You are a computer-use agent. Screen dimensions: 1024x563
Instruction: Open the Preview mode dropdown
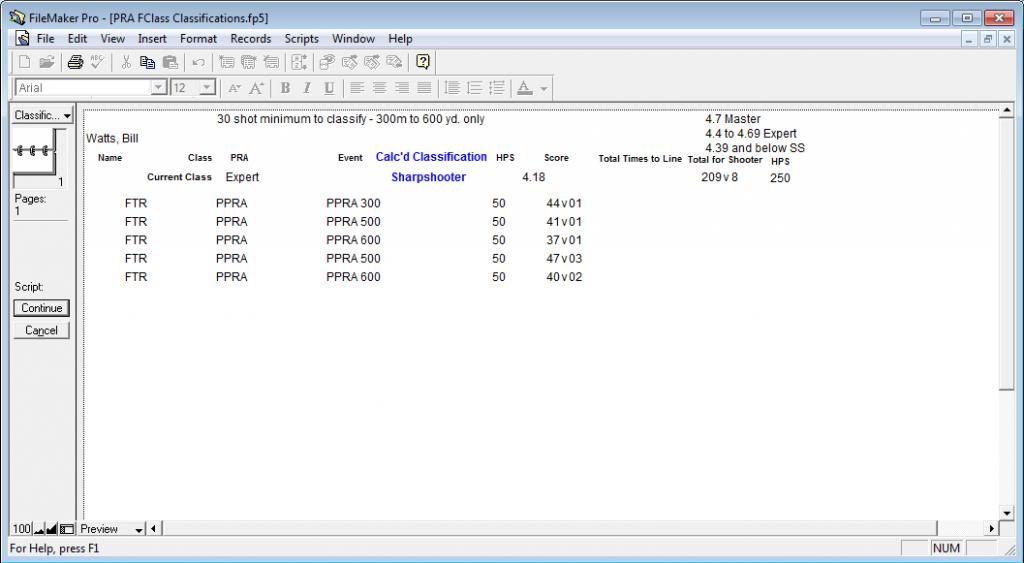click(x=111, y=529)
